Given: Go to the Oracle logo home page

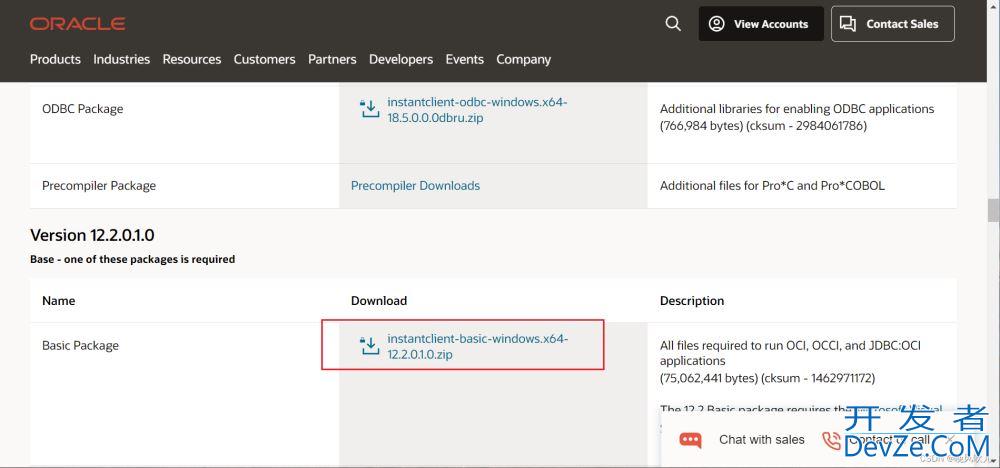Looking at the screenshot, I should coord(77,24).
